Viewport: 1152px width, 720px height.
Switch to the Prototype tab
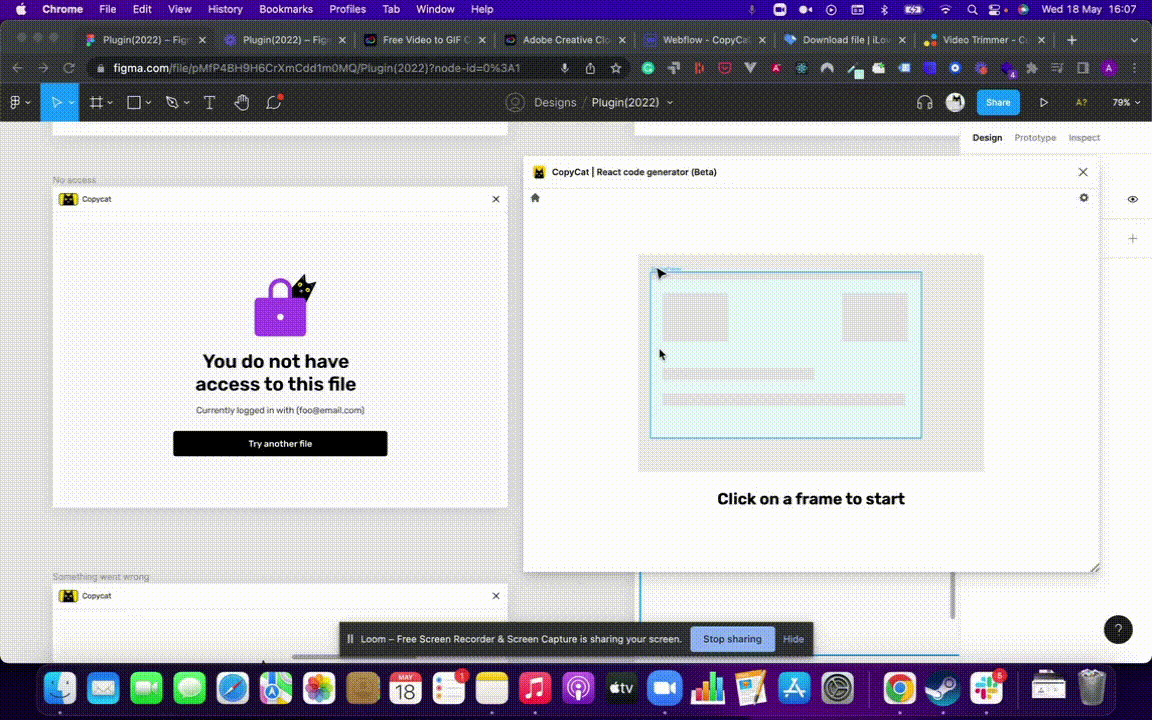pyautogui.click(x=1034, y=138)
